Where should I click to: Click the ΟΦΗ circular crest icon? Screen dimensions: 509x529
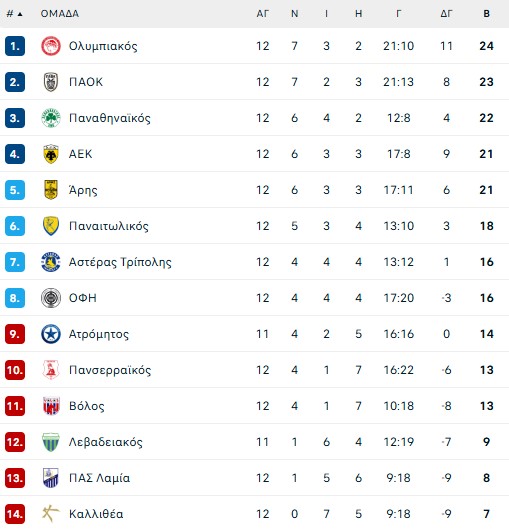(x=51, y=298)
